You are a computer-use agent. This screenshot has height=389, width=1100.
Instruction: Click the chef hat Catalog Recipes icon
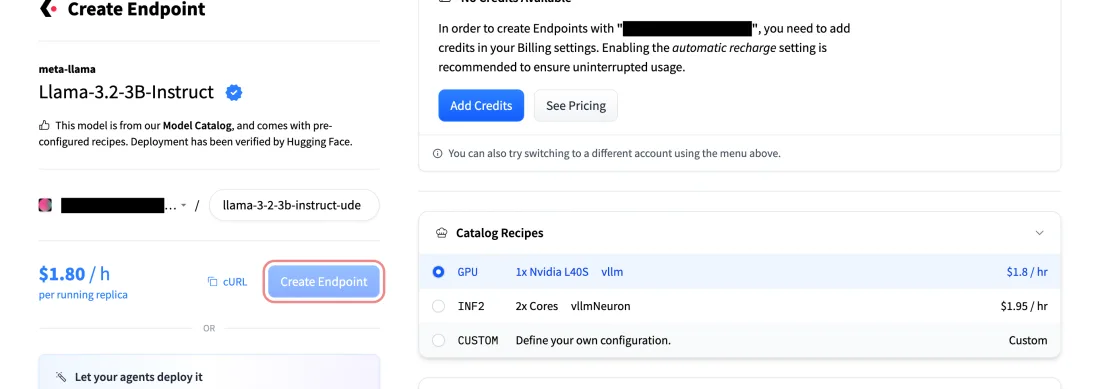point(441,233)
